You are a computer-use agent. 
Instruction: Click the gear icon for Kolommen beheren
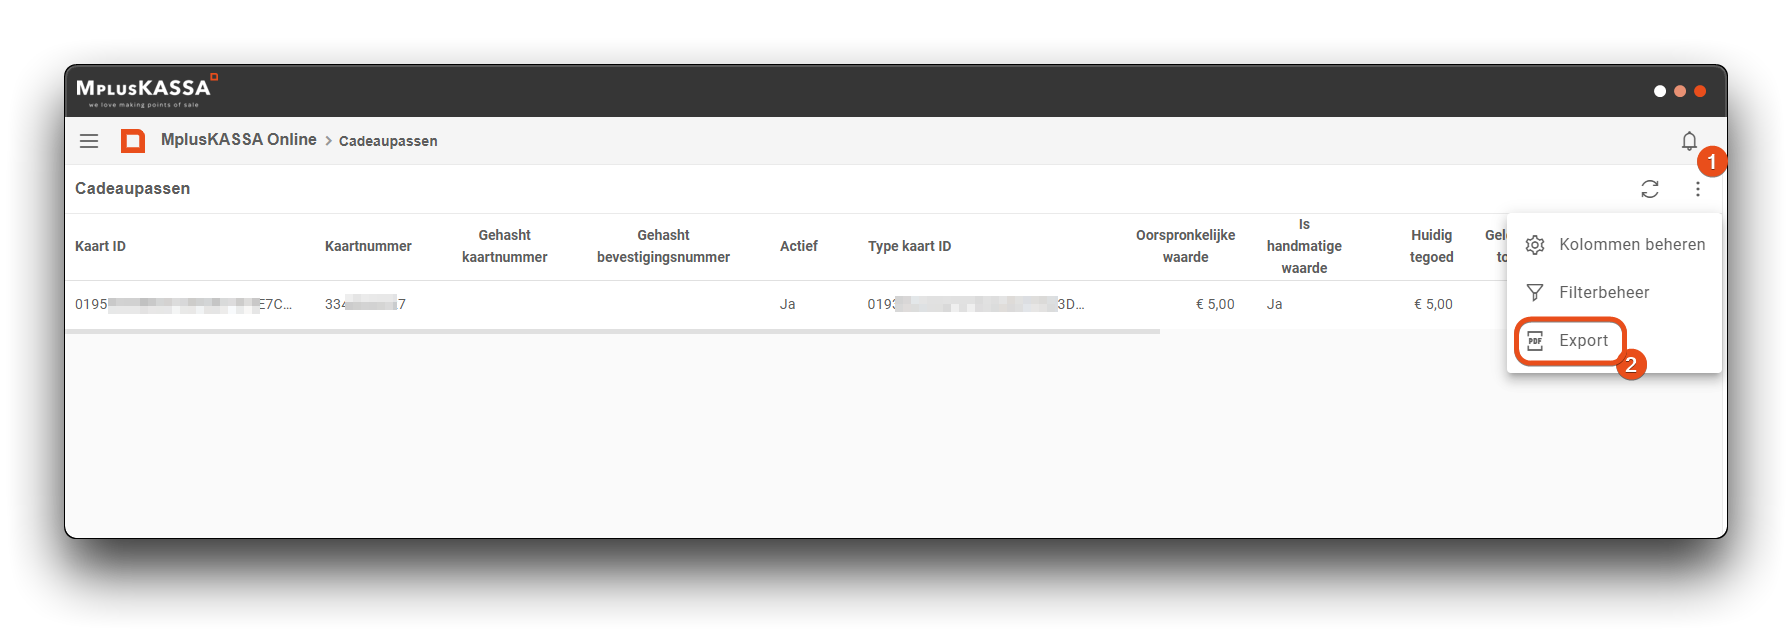(1535, 245)
